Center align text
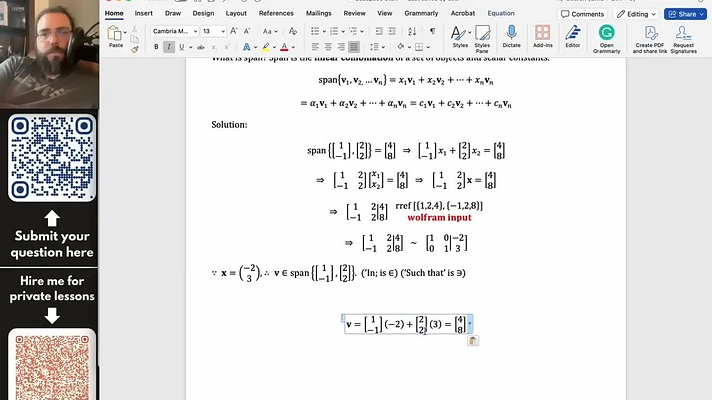The height and width of the screenshot is (400, 712). pos(328,47)
